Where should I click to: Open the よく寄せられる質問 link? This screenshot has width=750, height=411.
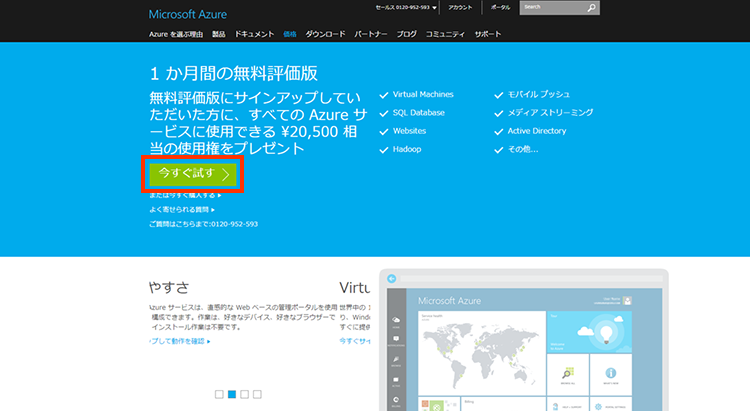(180, 210)
